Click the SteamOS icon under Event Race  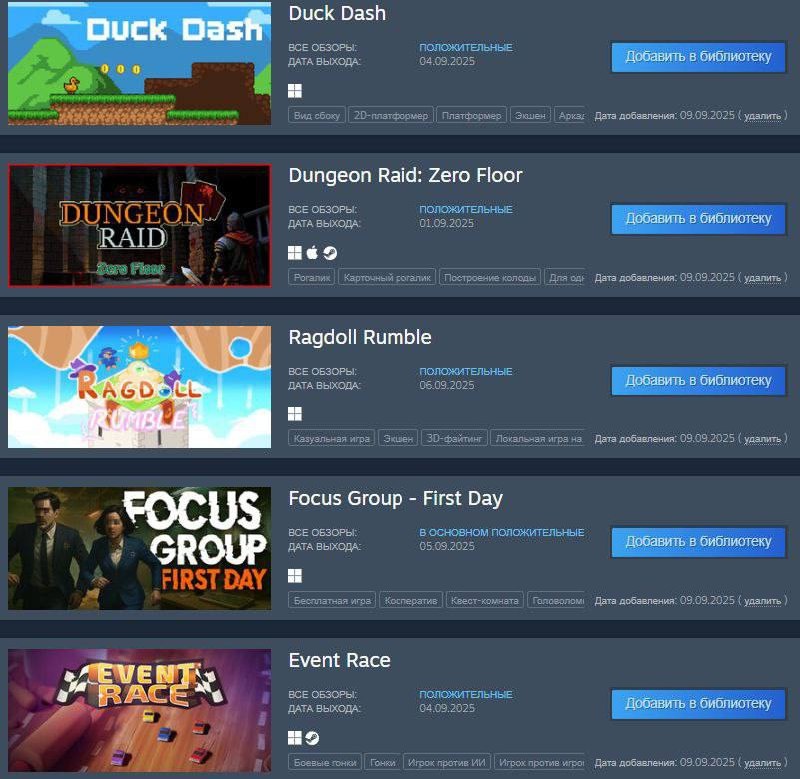312,738
